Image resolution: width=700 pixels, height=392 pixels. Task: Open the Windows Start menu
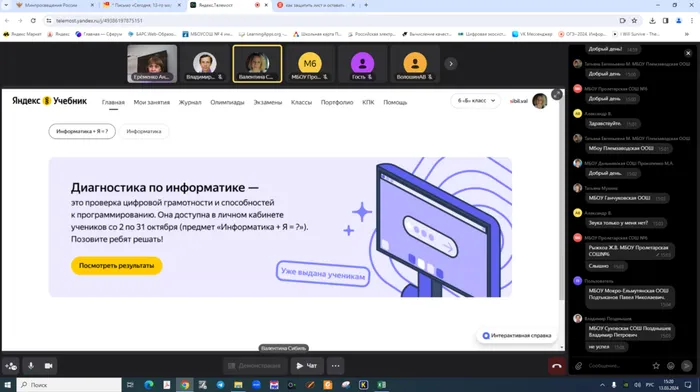coord(8,384)
